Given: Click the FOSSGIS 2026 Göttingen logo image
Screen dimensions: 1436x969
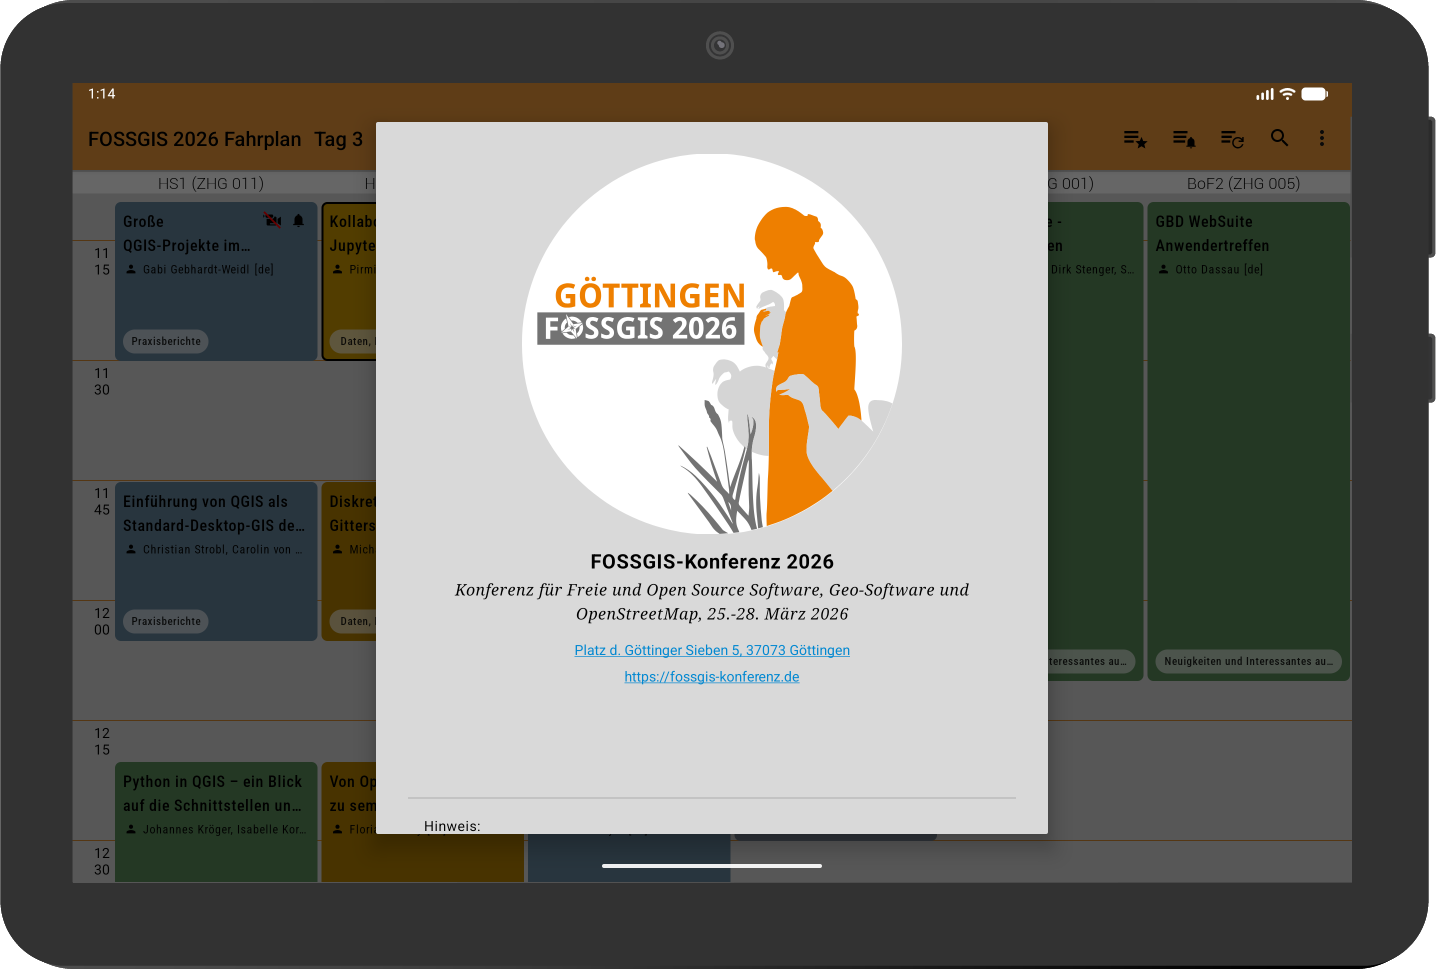Looking at the screenshot, I should [x=712, y=343].
